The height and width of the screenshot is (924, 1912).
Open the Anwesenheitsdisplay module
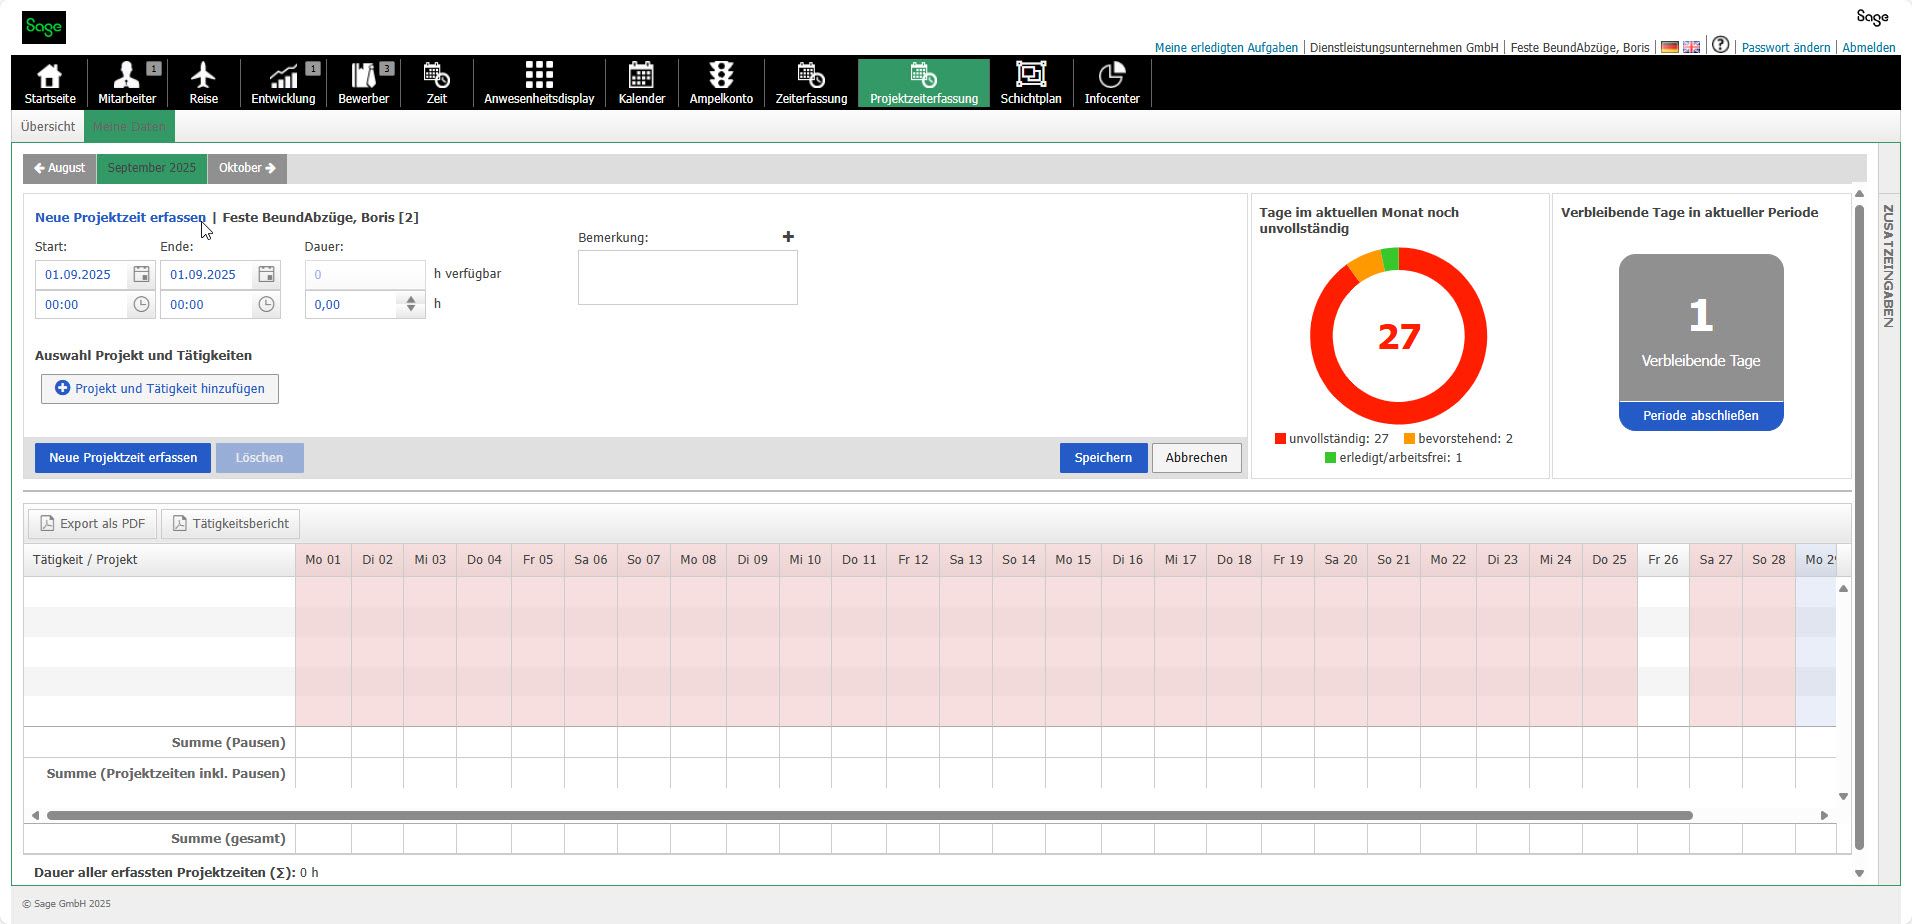pyautogui.click(x=538, y=83)
